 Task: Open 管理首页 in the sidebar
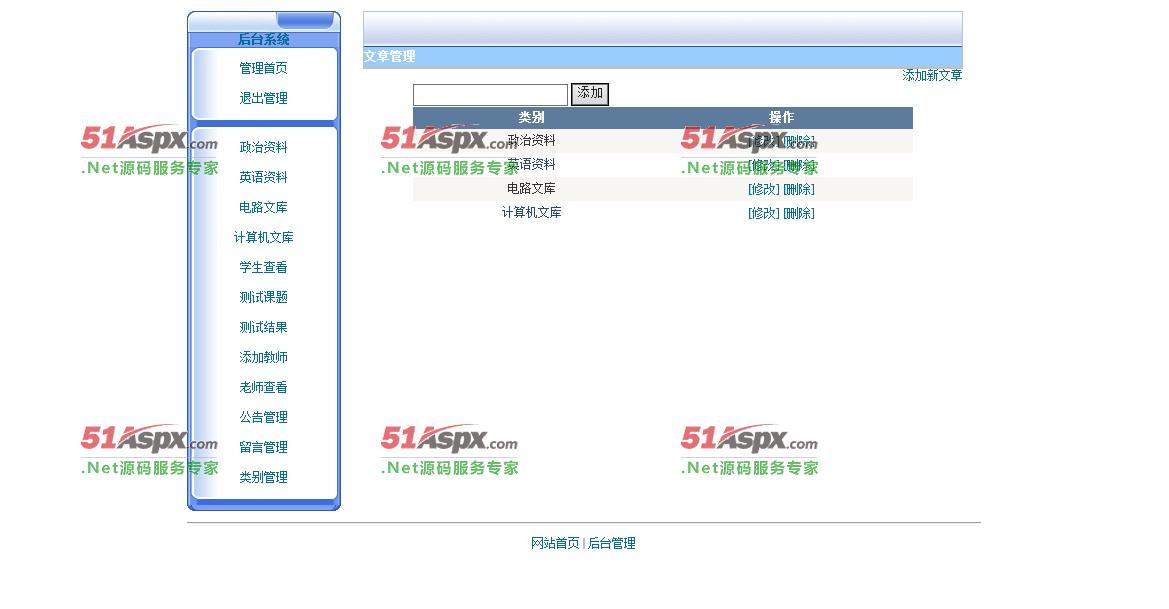click(x=263, y=69)
